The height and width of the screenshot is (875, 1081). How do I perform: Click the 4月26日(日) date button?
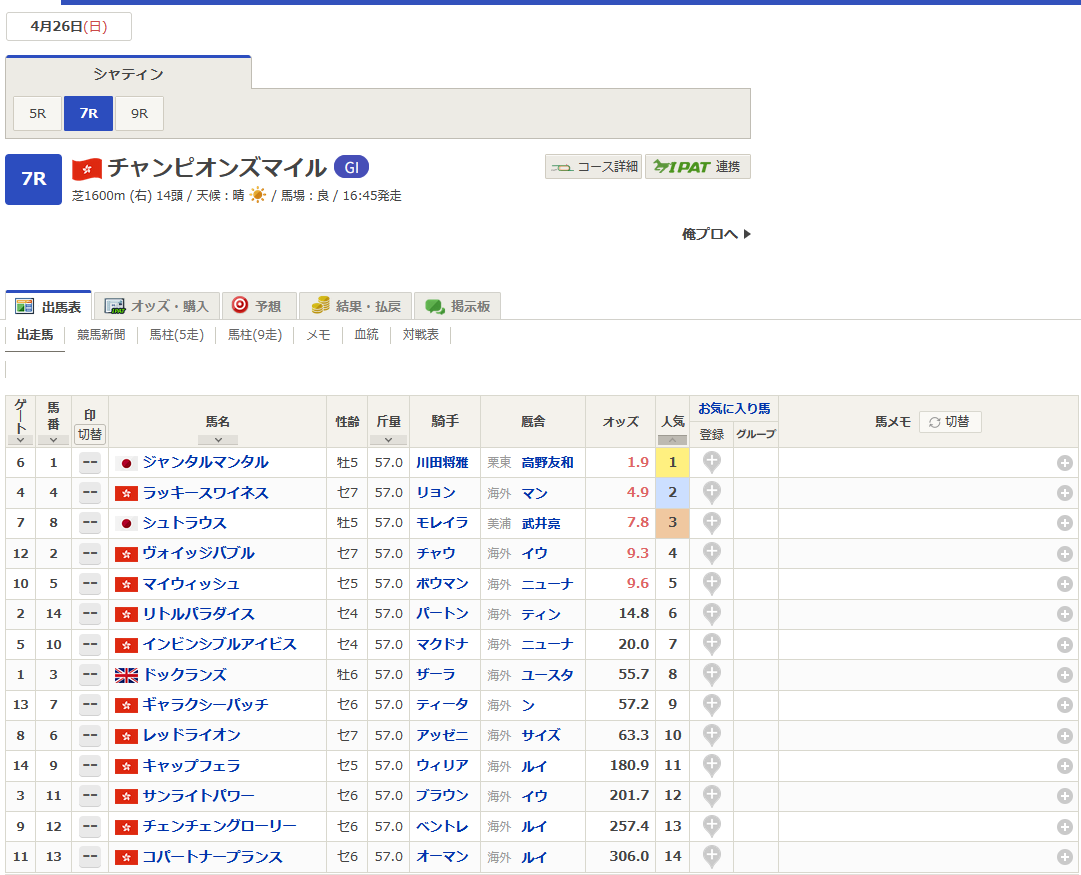point(69,27)
